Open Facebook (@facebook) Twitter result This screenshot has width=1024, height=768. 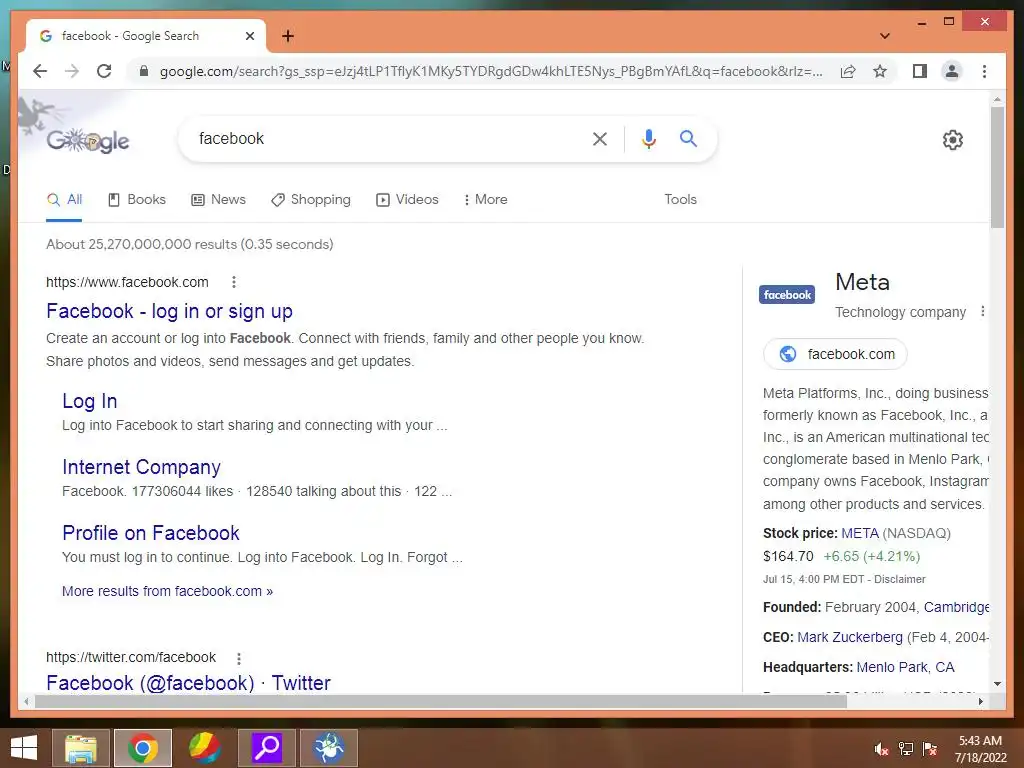tap(188, 683)
